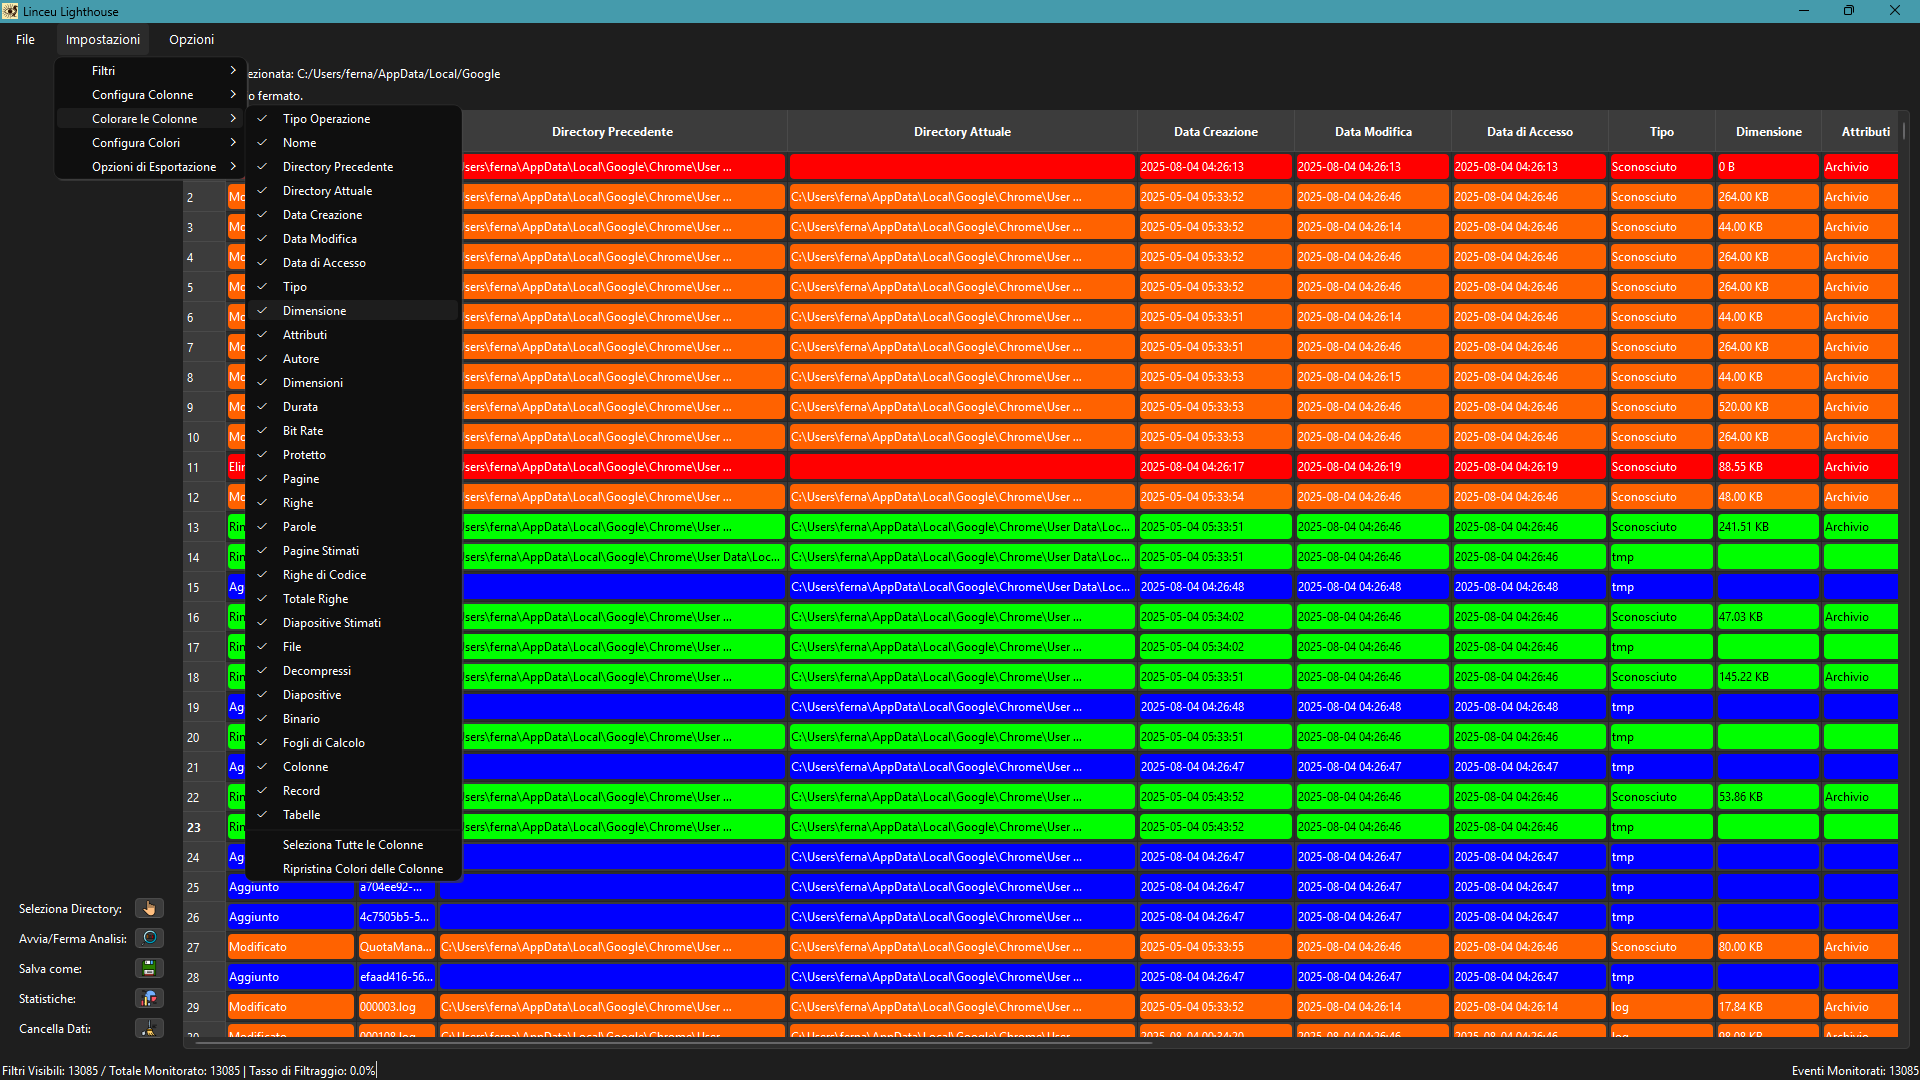Uncheck the Tipo Operazione column coloring
Screen dimensions: 1920x1080
click(x=326, y=119)
